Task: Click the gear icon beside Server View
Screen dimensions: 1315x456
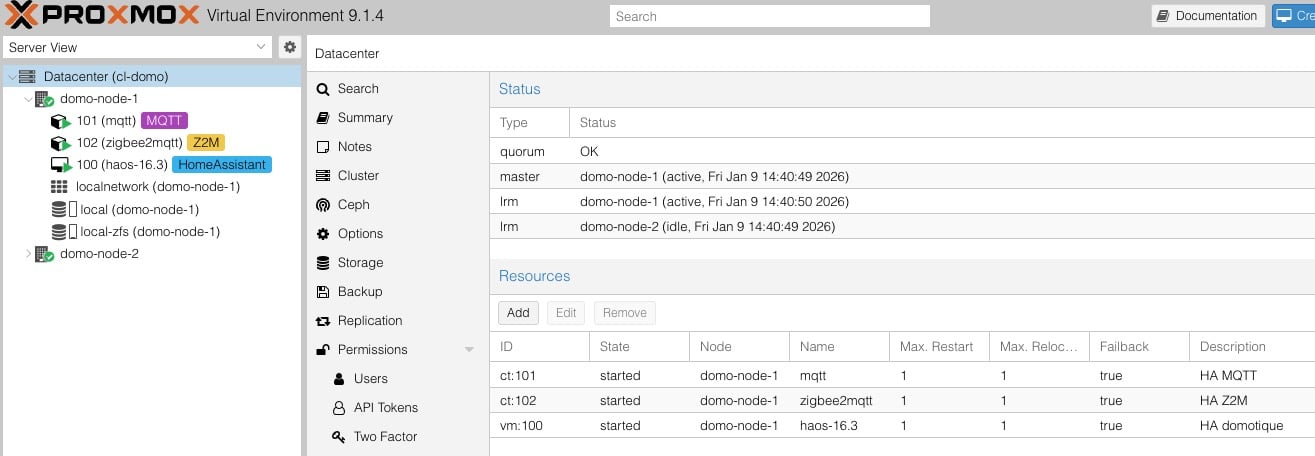Action: (290, 47)
